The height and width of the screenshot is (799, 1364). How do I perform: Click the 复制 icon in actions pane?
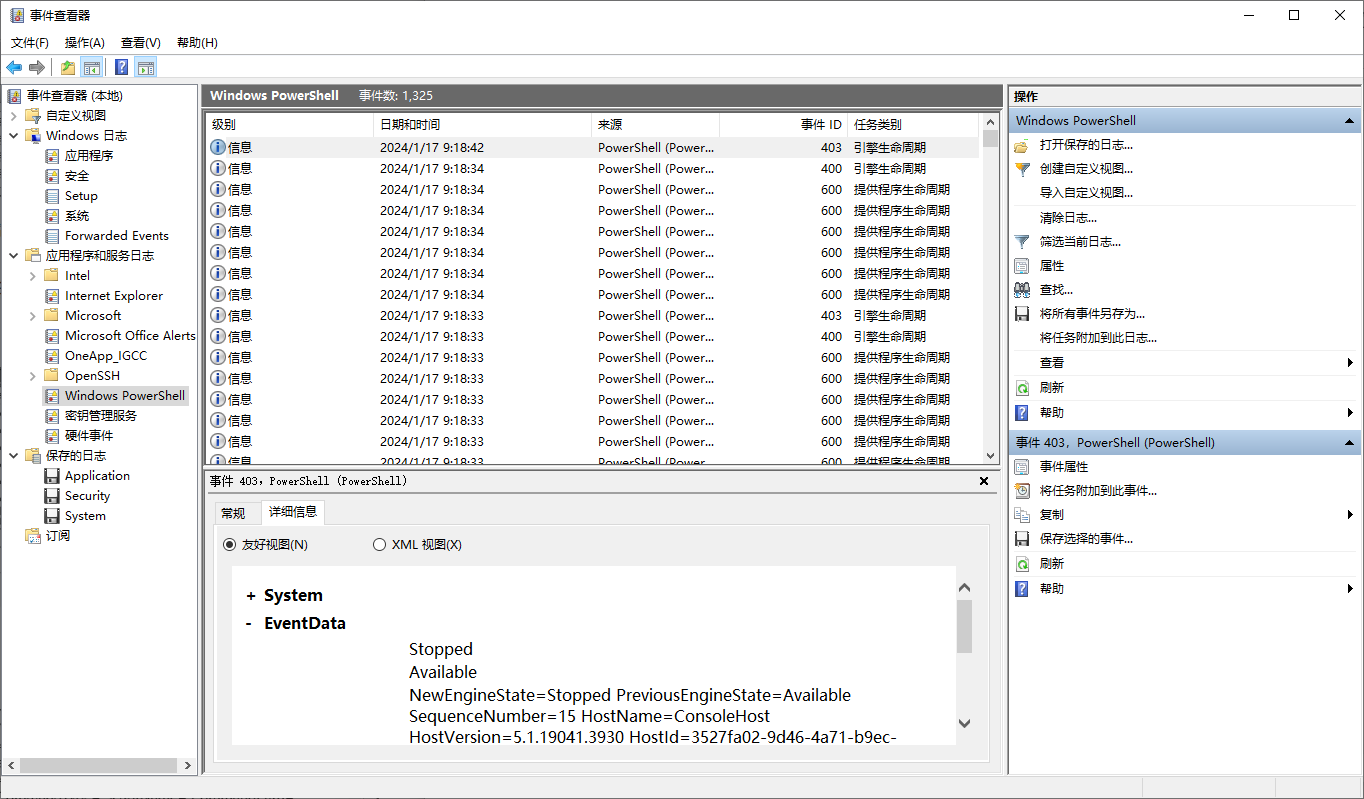1022,515
